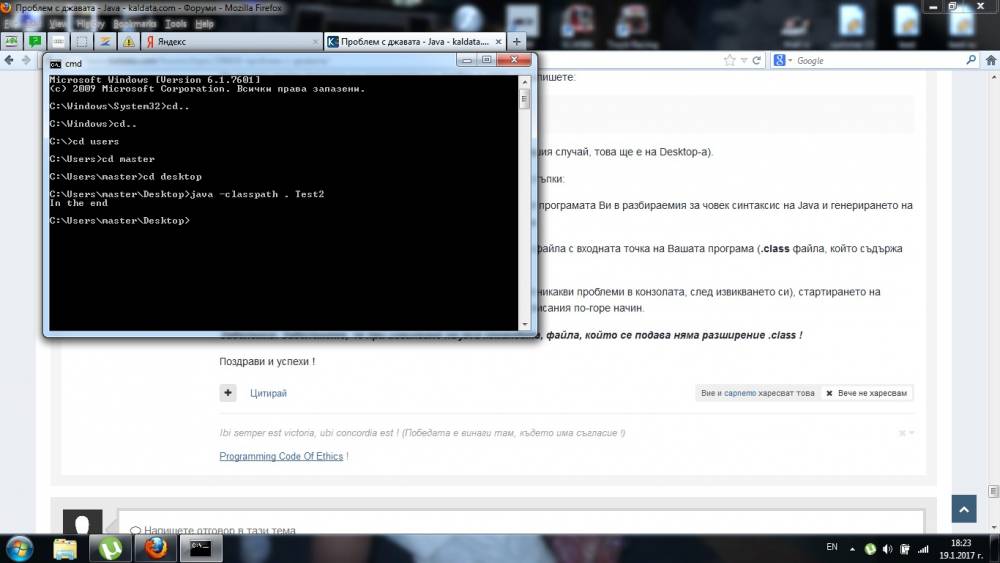
Task: Click the 'java -classpath . Test2' command line
Action: click(257, 194)
